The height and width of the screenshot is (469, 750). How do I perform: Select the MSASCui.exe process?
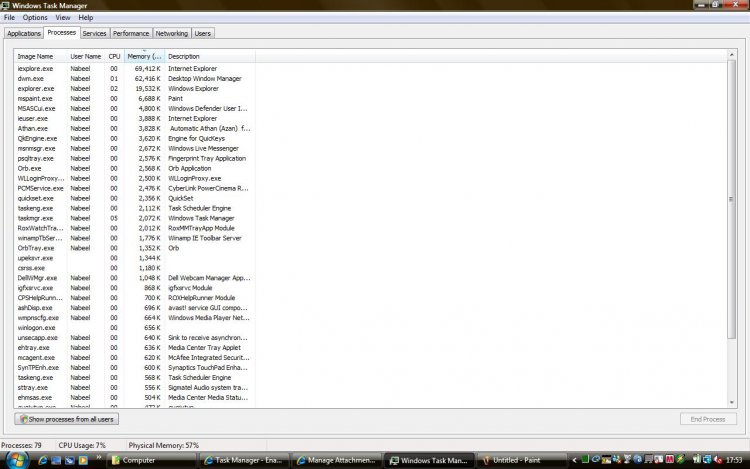[134, 109]
